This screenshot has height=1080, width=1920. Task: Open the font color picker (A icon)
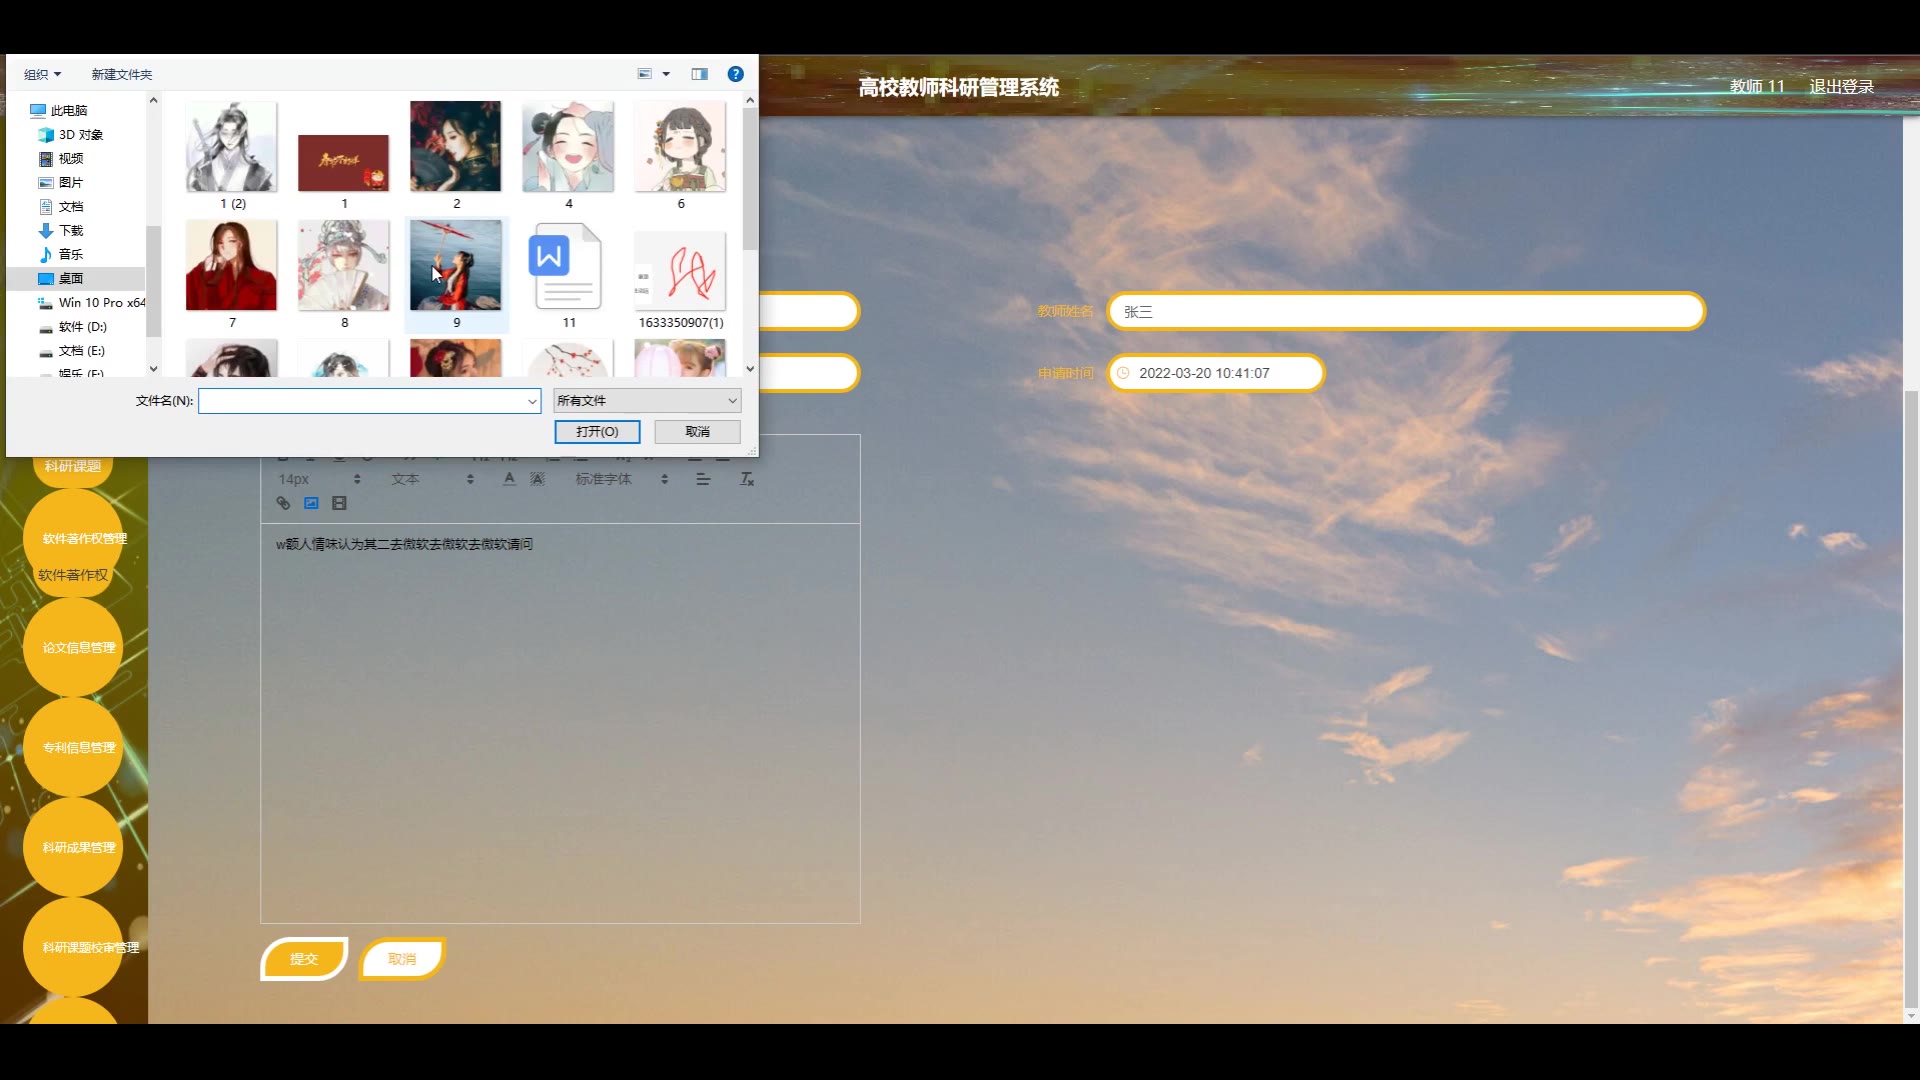(509, 479)
